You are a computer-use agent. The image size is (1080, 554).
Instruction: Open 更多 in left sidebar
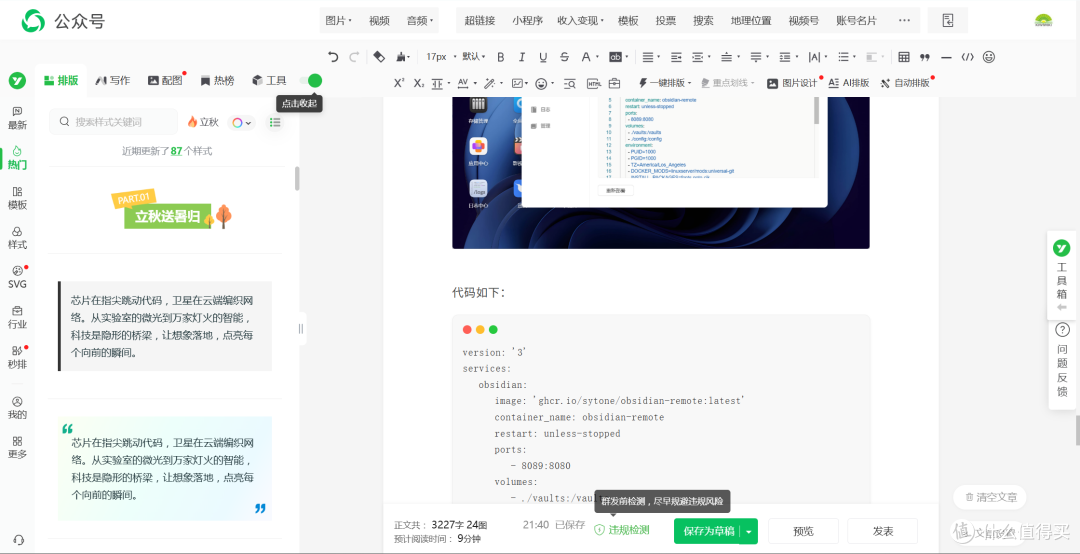point(17,447)
